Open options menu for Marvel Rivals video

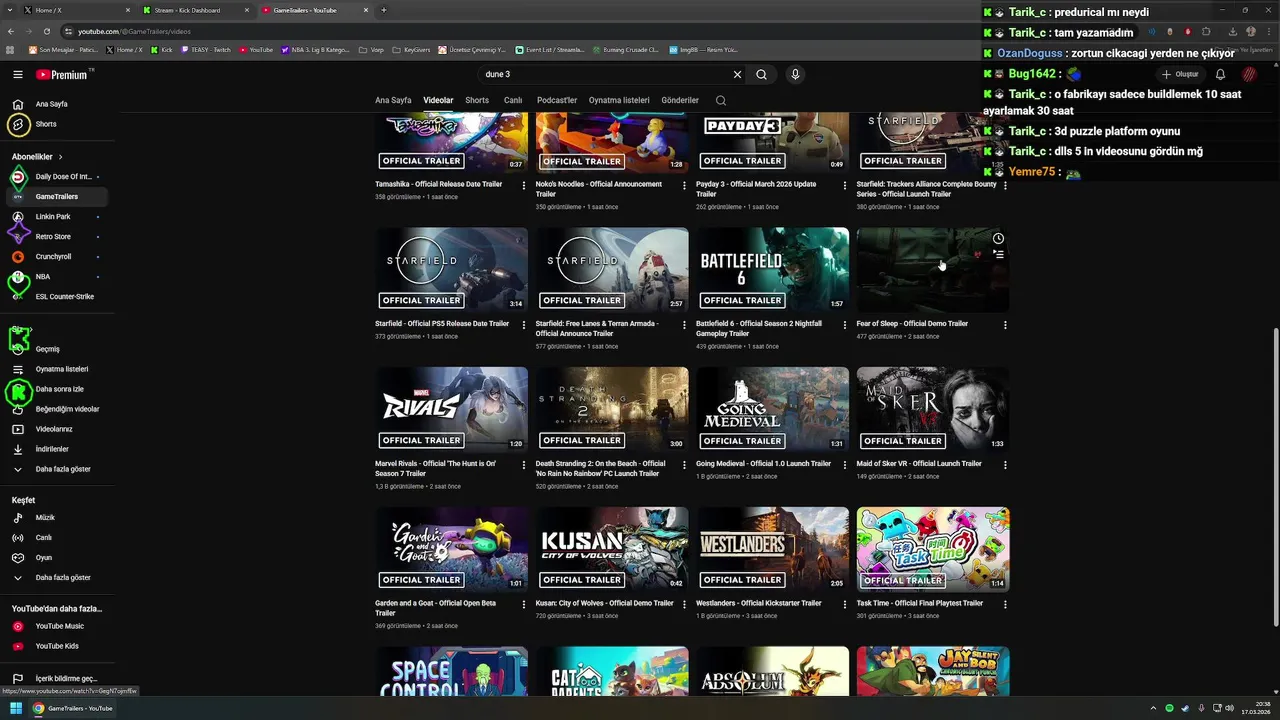tap(524, 465)
